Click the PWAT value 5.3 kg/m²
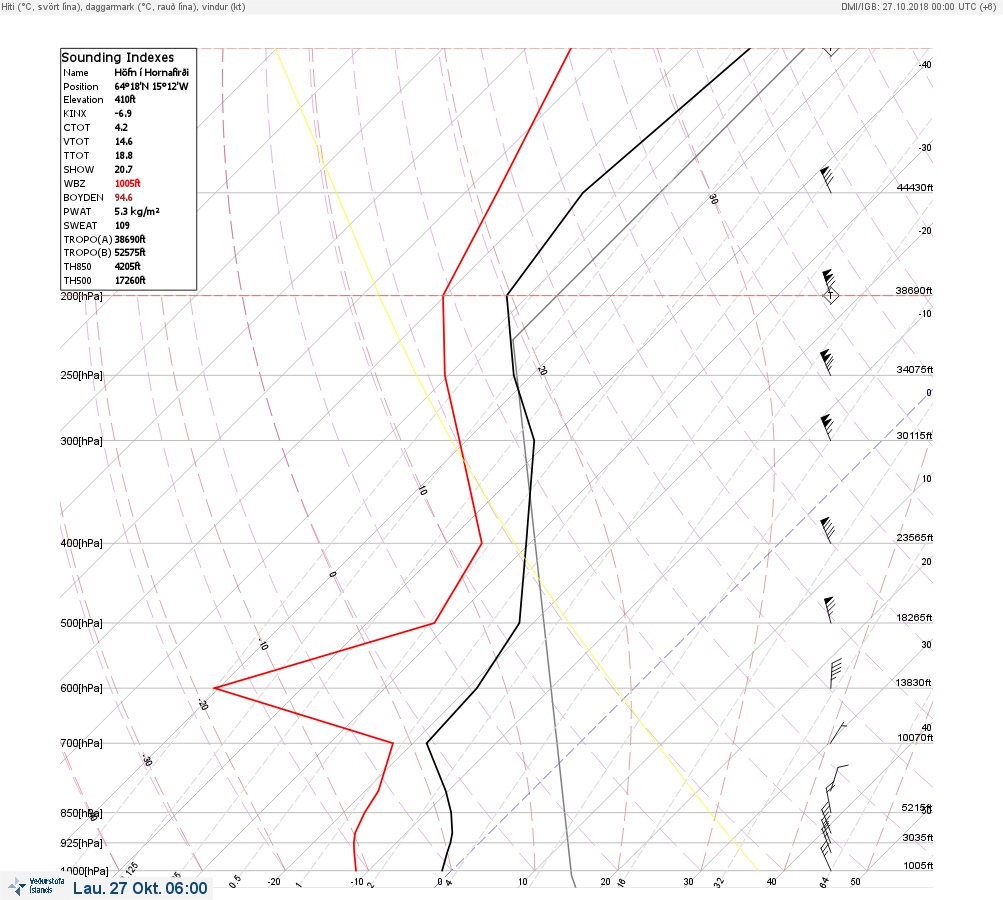 click(x=137, y=211)
